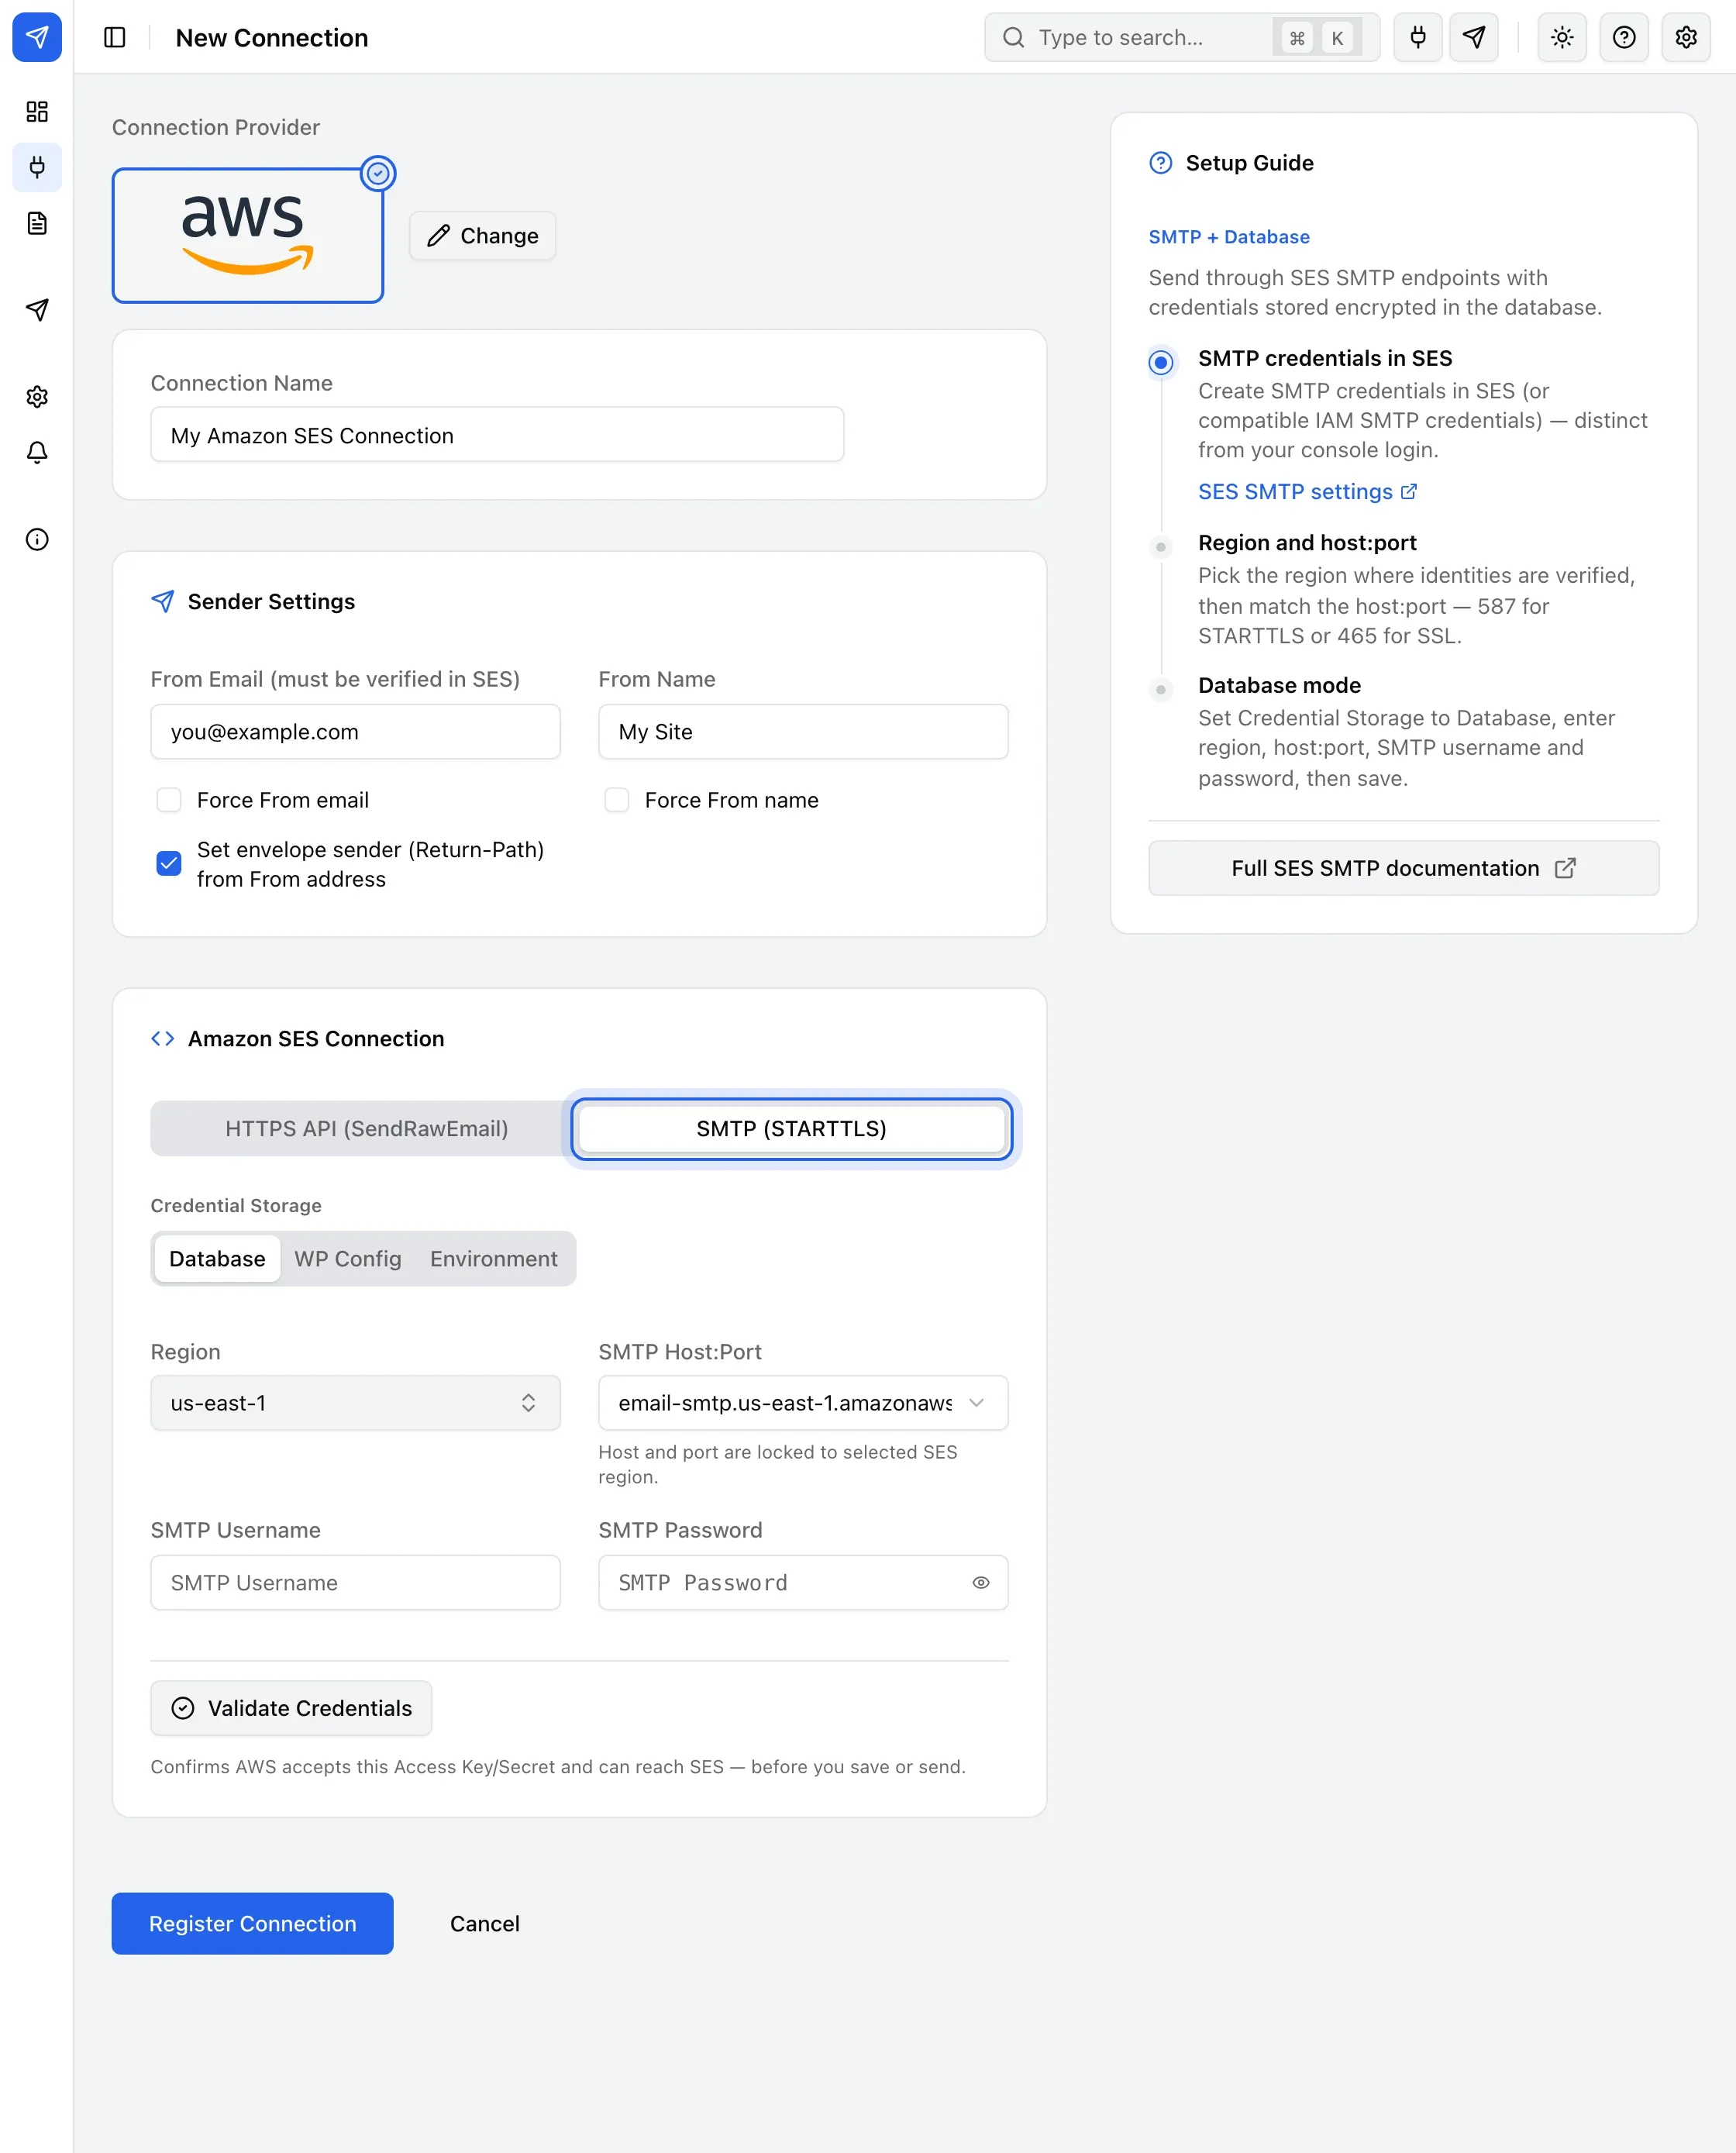Click the Type to search box

[1182, 37]
